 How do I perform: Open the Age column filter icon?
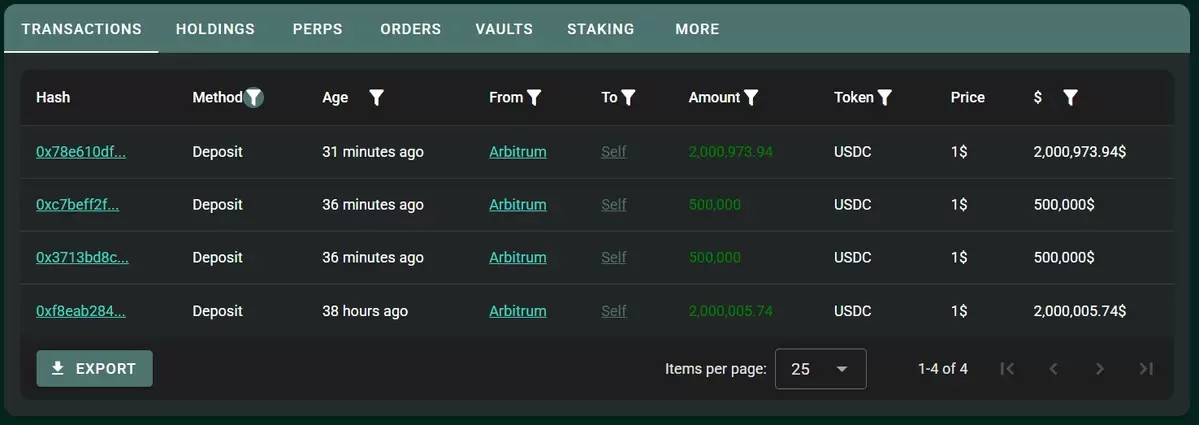376,98
